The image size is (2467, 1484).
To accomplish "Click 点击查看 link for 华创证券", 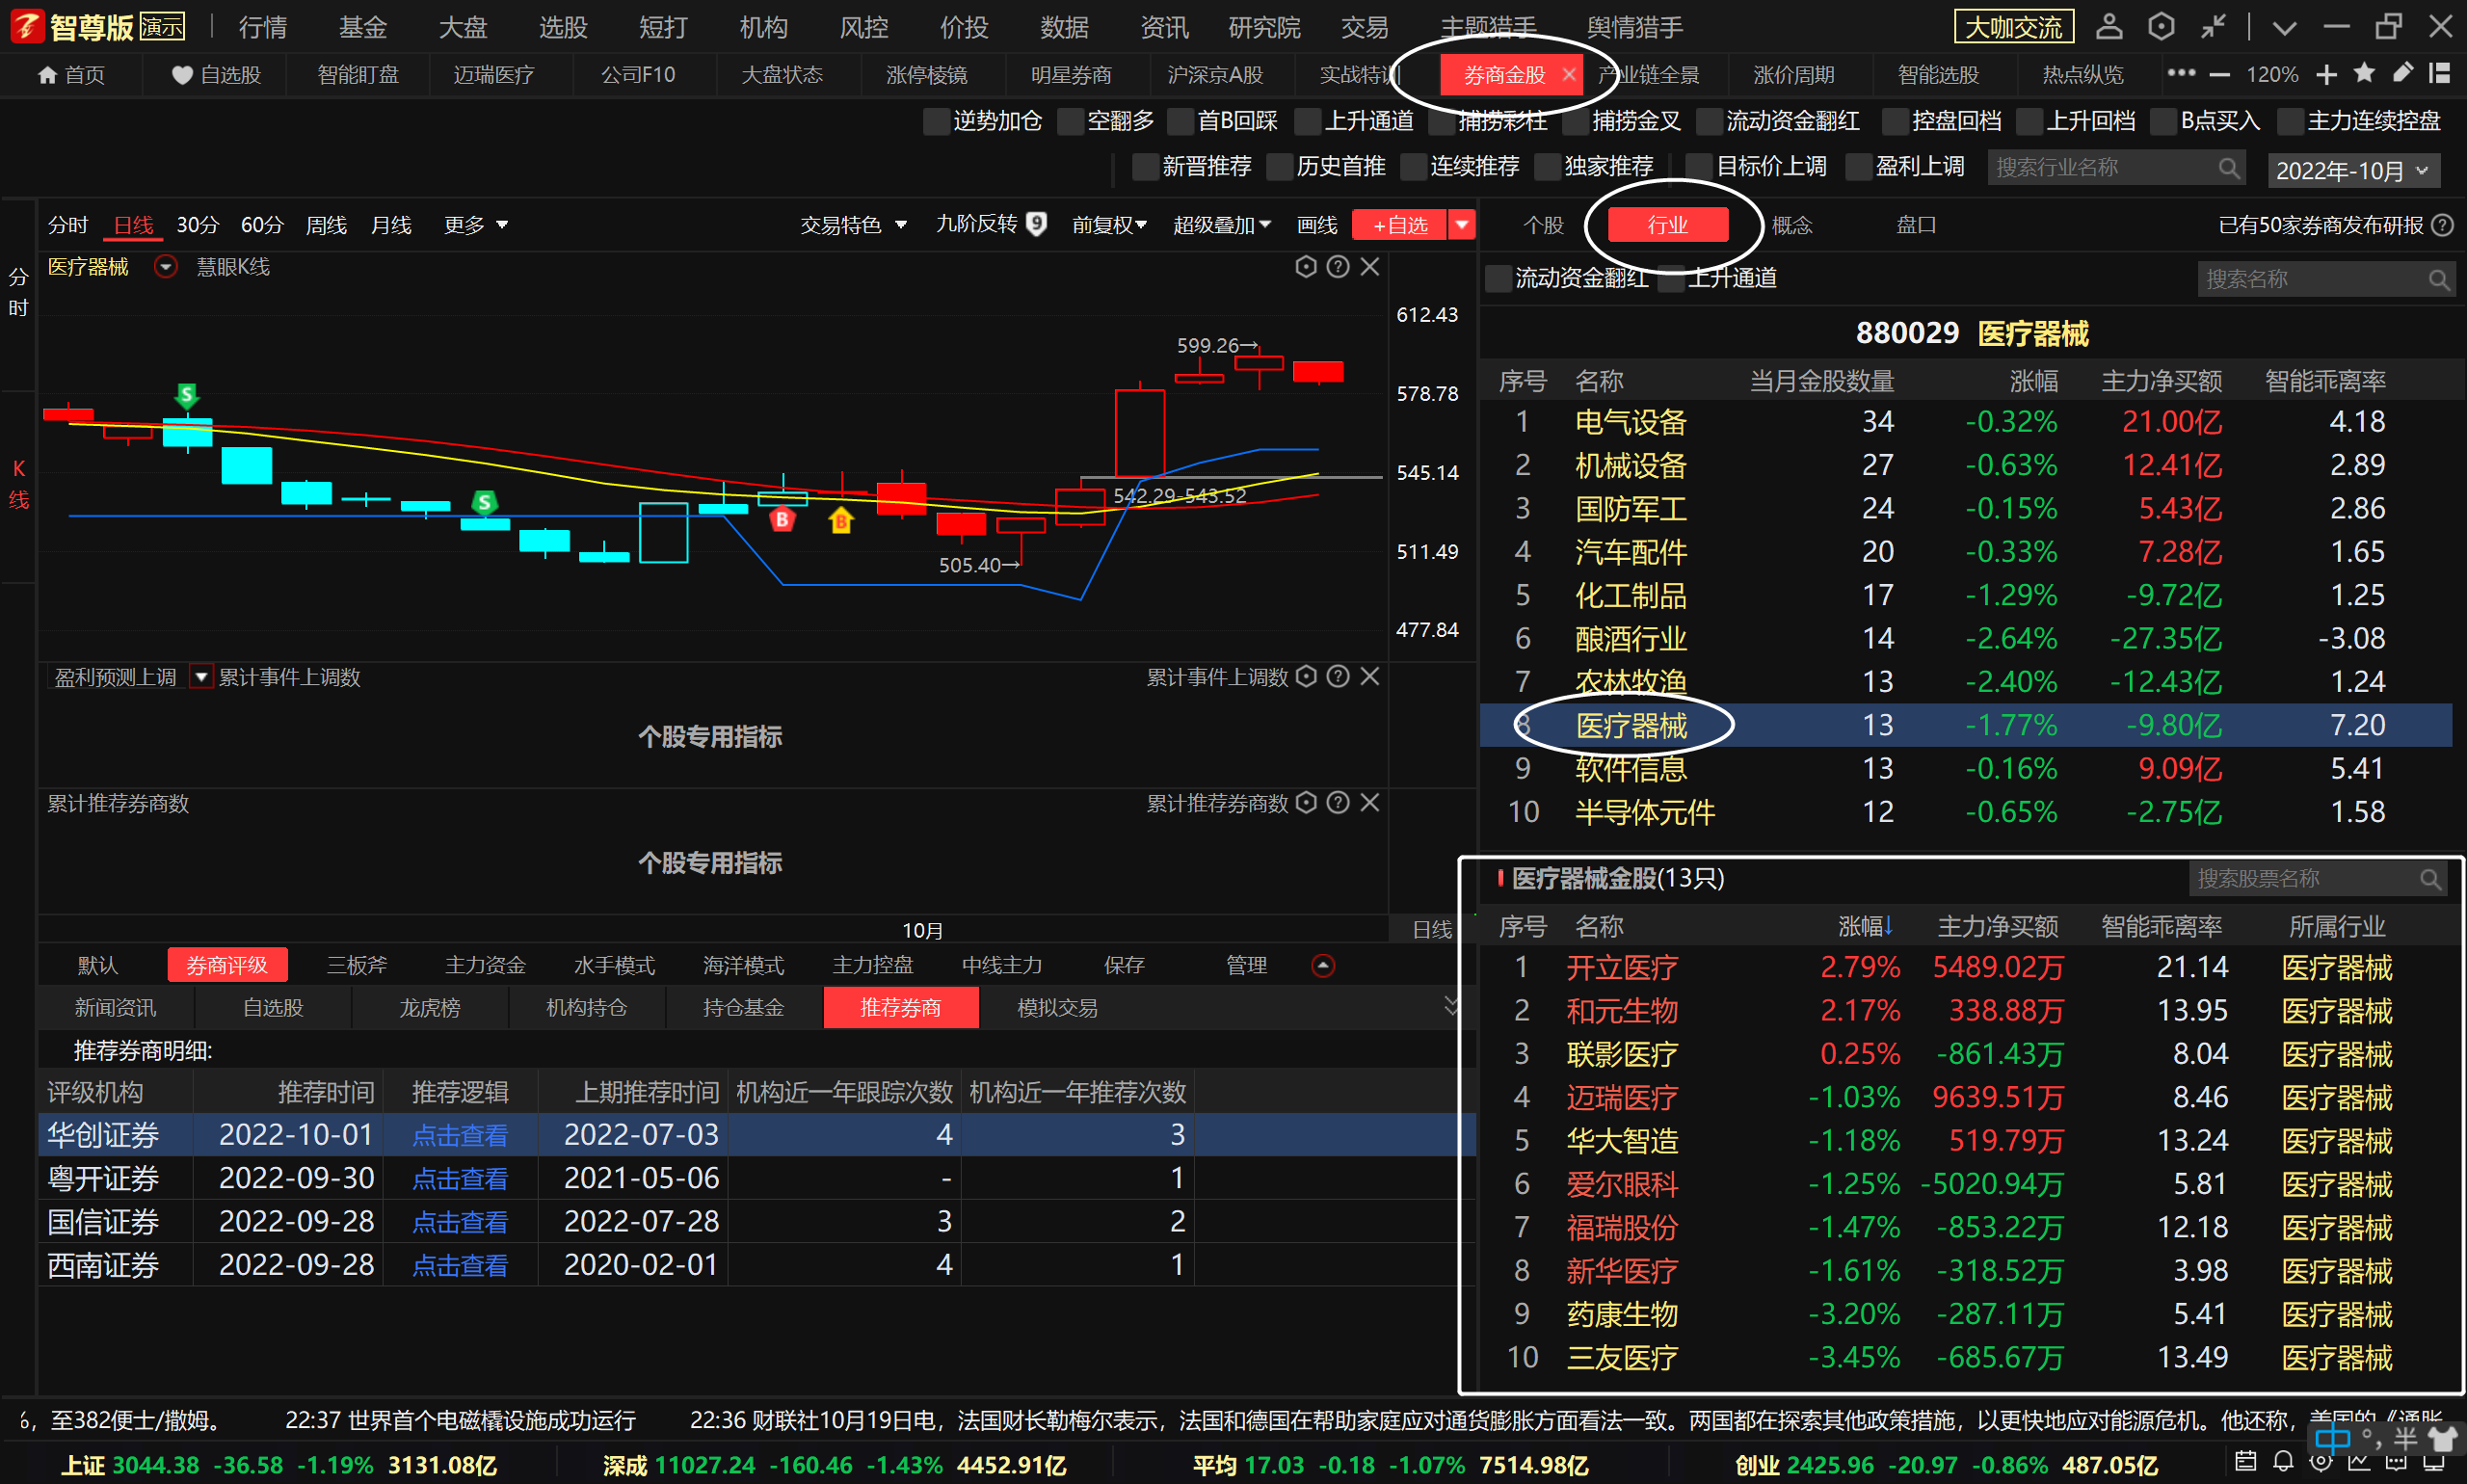I will tap(460, 1135).
